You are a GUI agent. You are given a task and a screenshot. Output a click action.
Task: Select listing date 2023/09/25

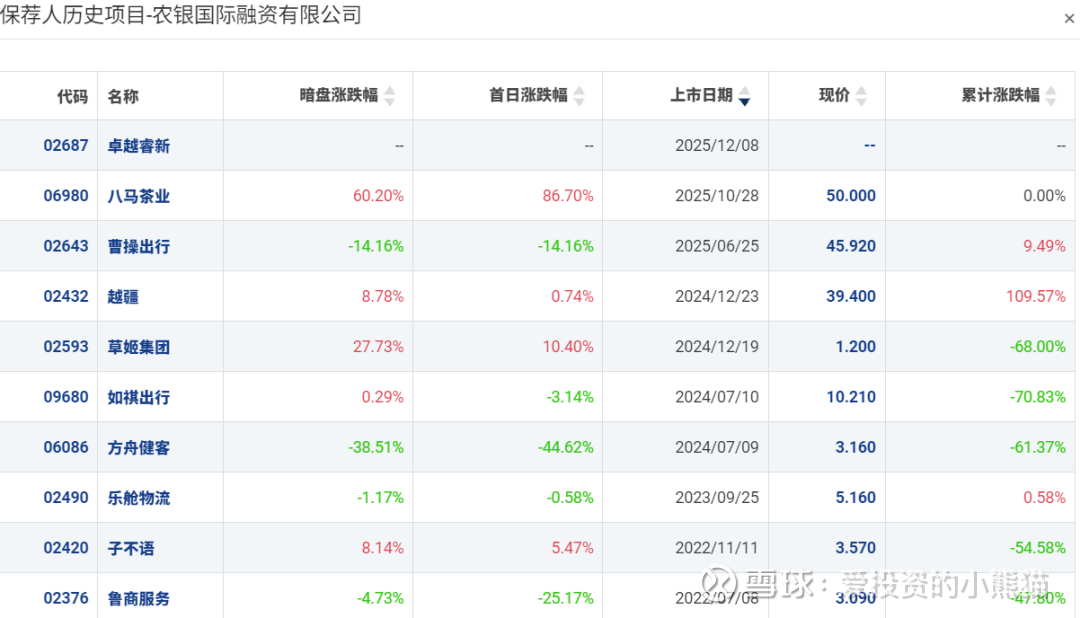tap(717, 497)
